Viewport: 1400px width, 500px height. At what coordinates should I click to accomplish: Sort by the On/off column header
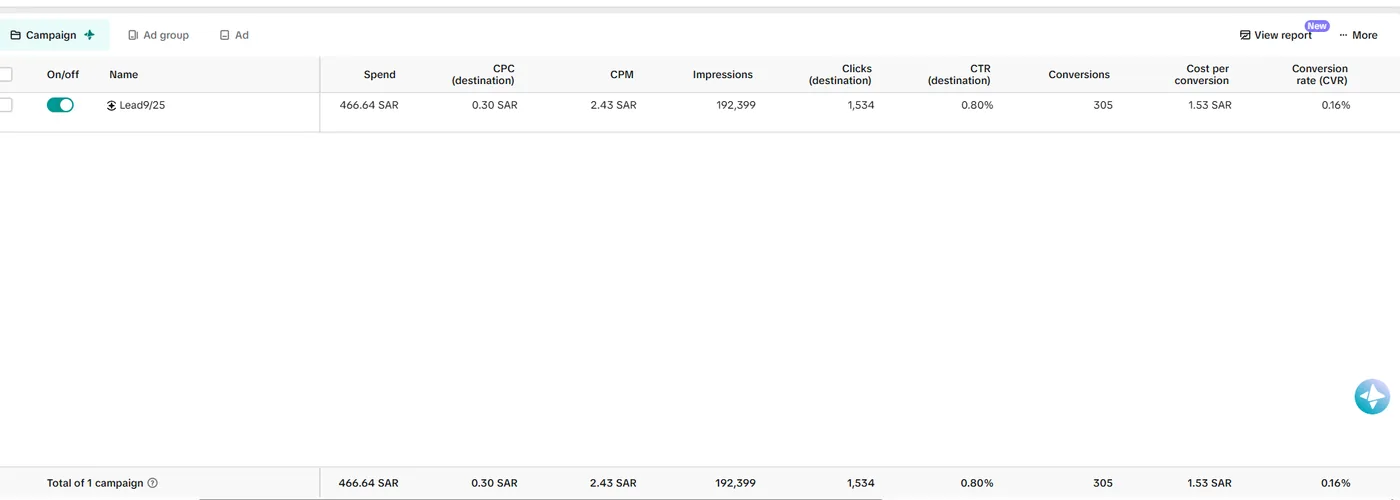tap(63, 75)
